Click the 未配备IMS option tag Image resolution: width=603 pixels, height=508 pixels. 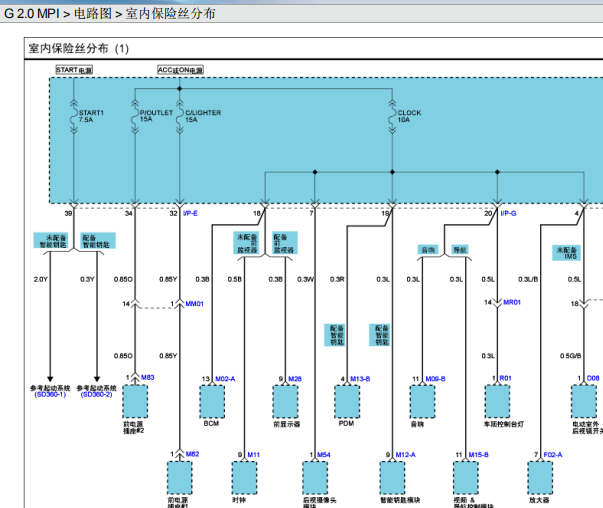(566, 253)
